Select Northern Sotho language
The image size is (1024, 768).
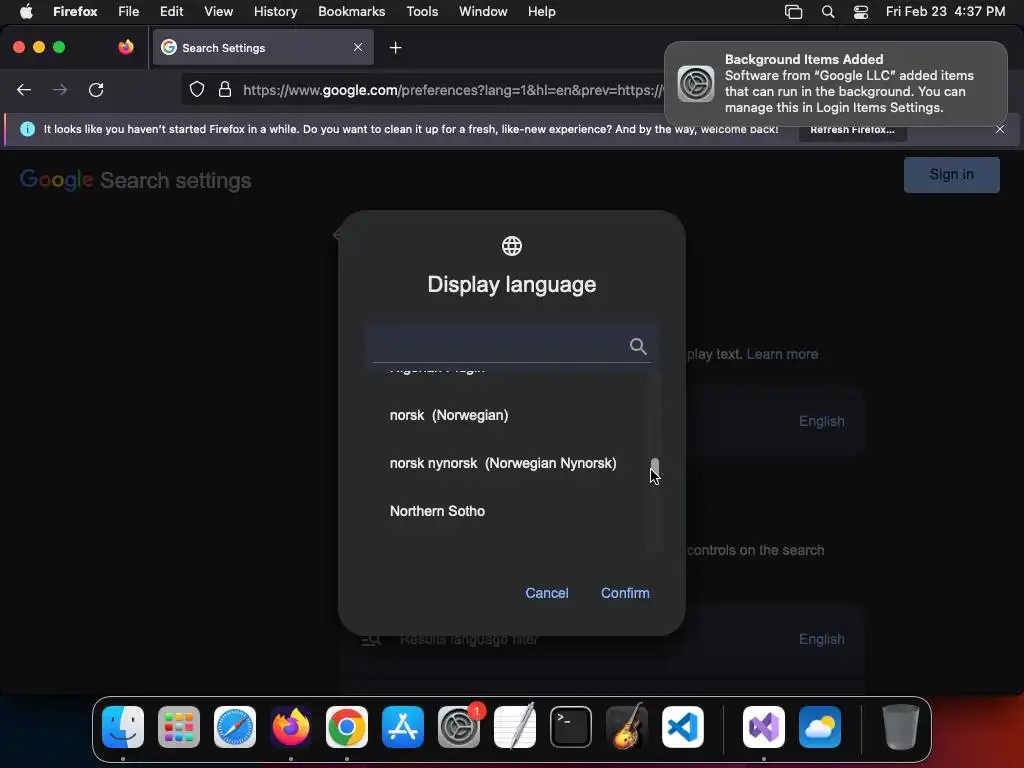(x=437, y=511)
